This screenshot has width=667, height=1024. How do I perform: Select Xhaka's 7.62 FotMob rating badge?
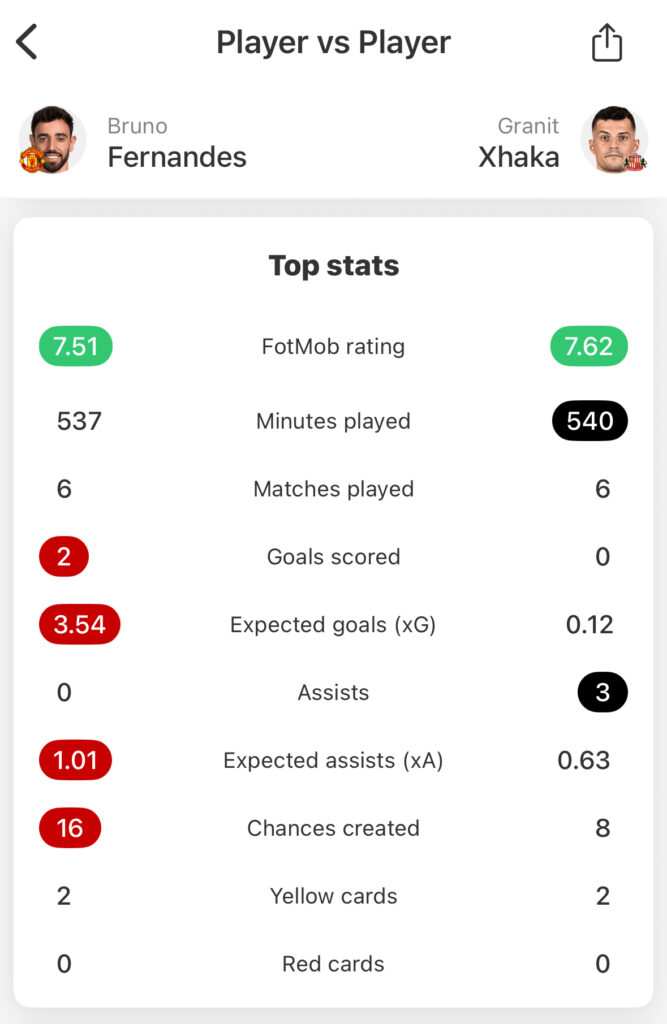588,347
